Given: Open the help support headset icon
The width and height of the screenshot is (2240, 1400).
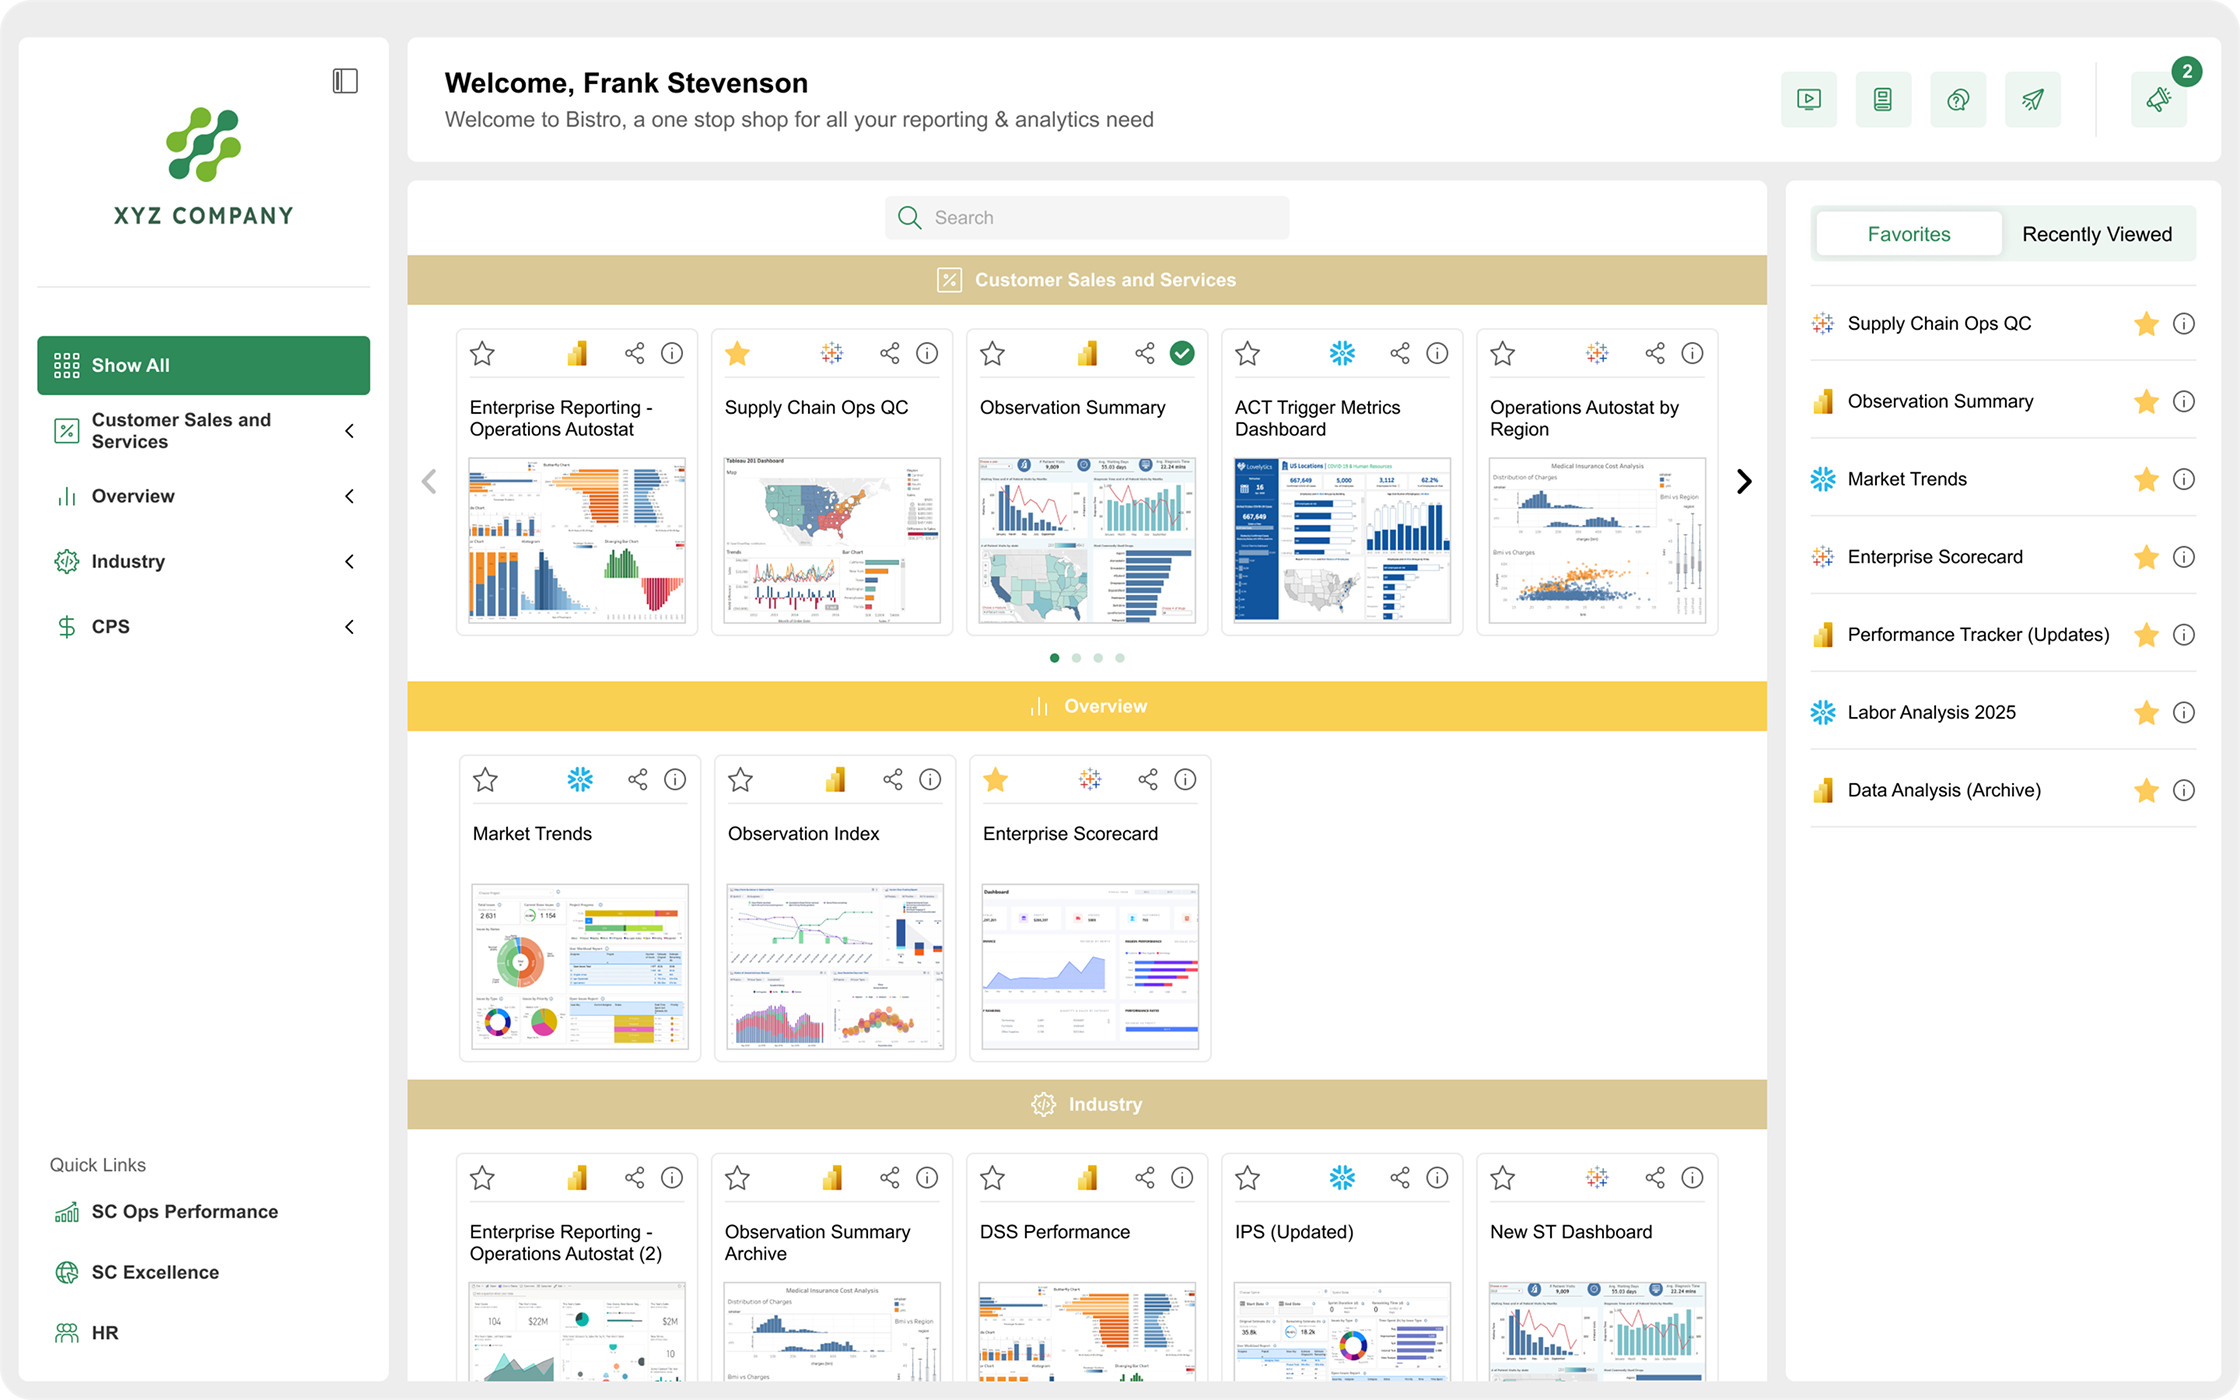Looking at the screenshot, I should 1957,99.
